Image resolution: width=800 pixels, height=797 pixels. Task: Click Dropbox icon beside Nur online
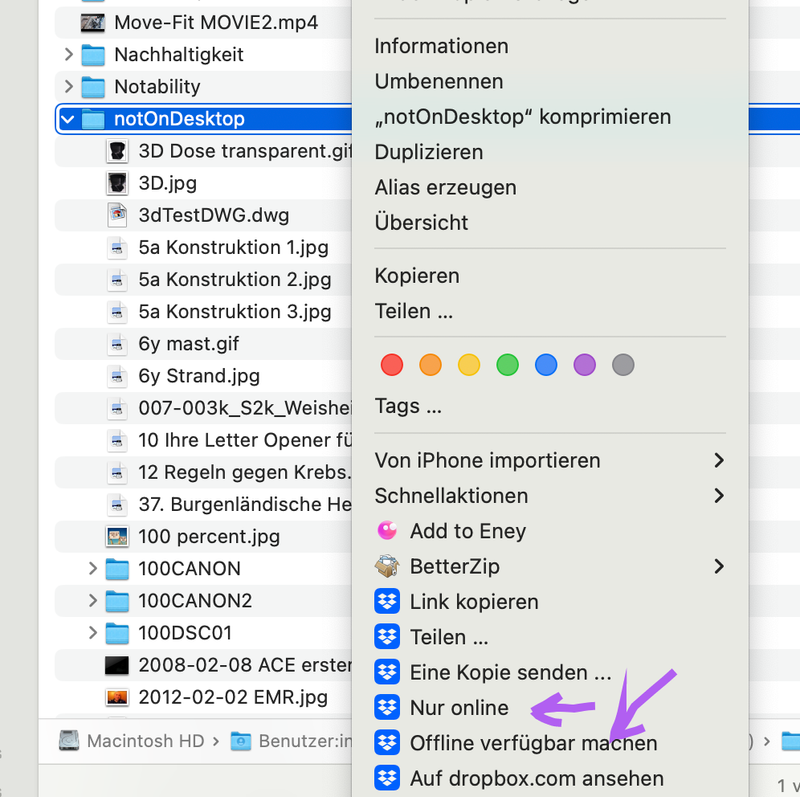point(387,707)
